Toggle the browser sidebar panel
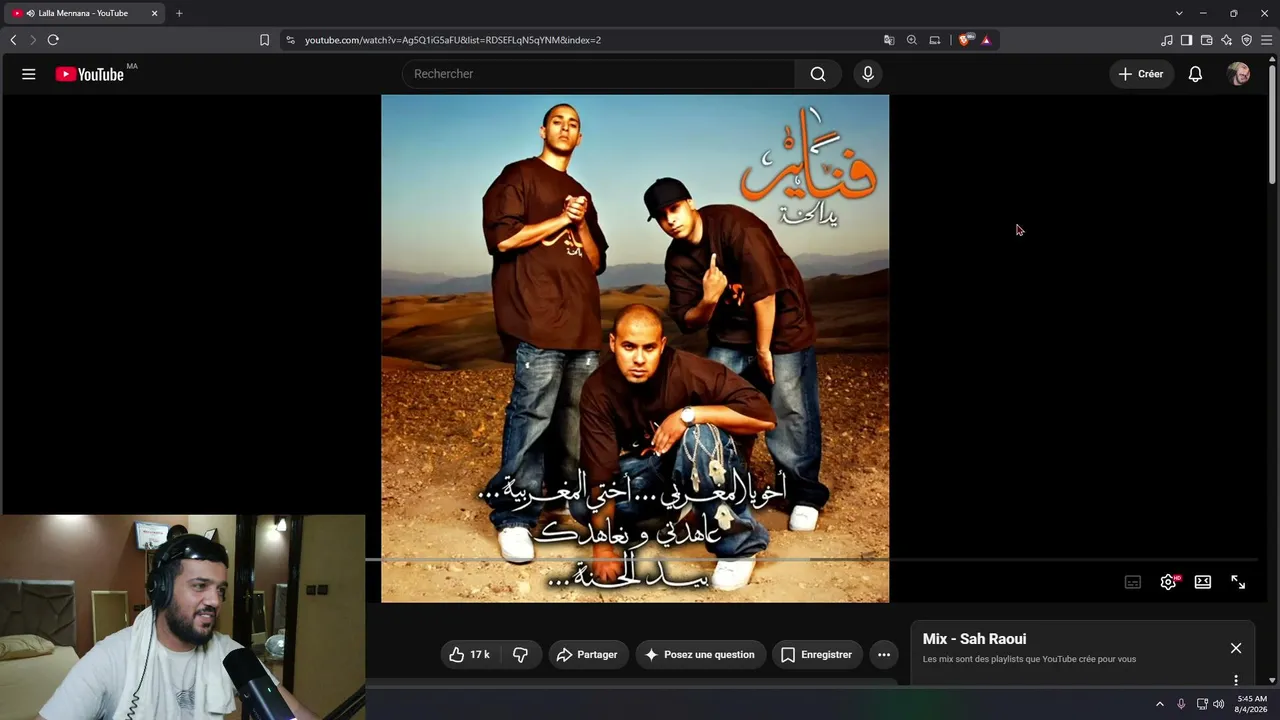The width and height of the screenshot is (1280, 720). pyautogui.click(x=1187, y=40)
